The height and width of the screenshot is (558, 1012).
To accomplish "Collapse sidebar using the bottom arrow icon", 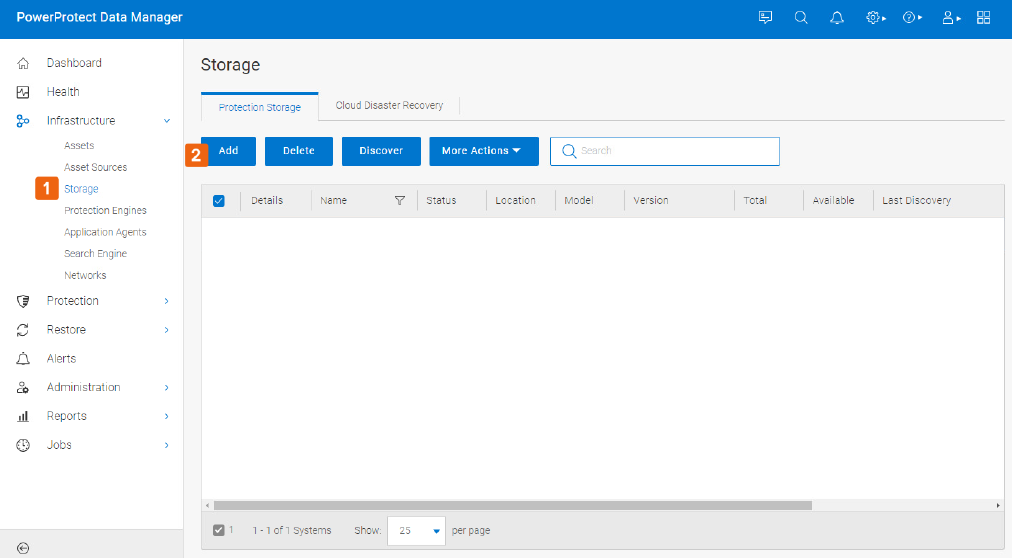I will (x=23, y=547).
